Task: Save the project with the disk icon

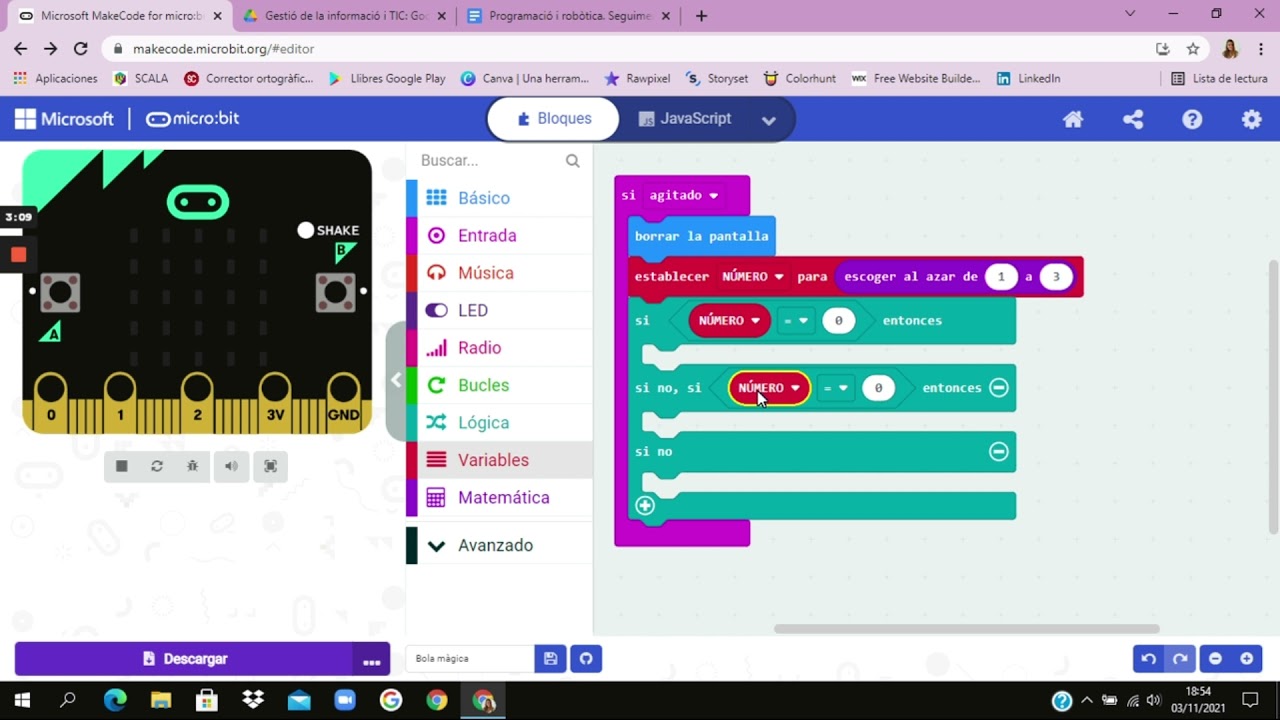Action: click(550, 659)
